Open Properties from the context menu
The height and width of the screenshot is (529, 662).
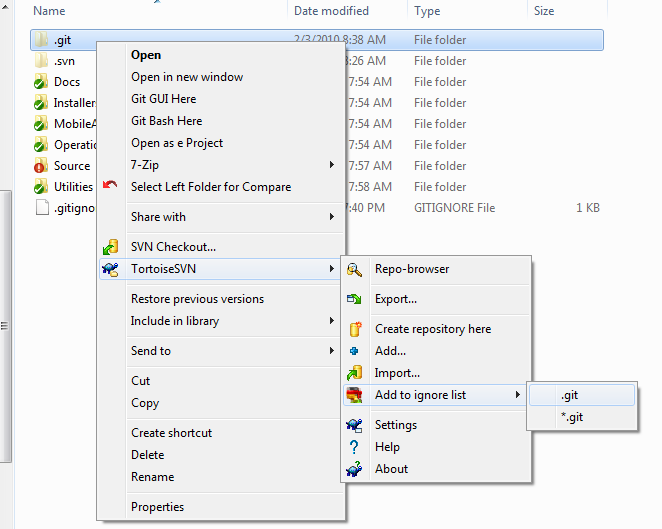coord(221,507)
